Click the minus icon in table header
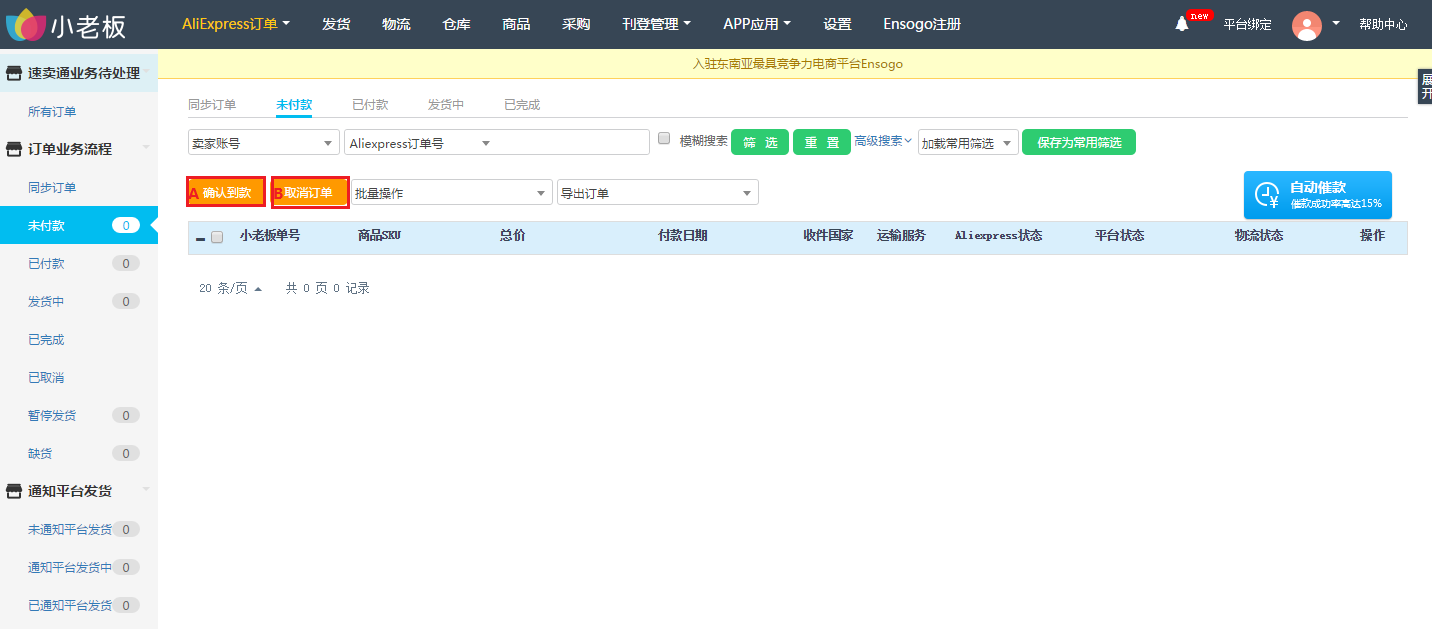The width and height of the screenshot is (1432, 636). click(200, 239)
